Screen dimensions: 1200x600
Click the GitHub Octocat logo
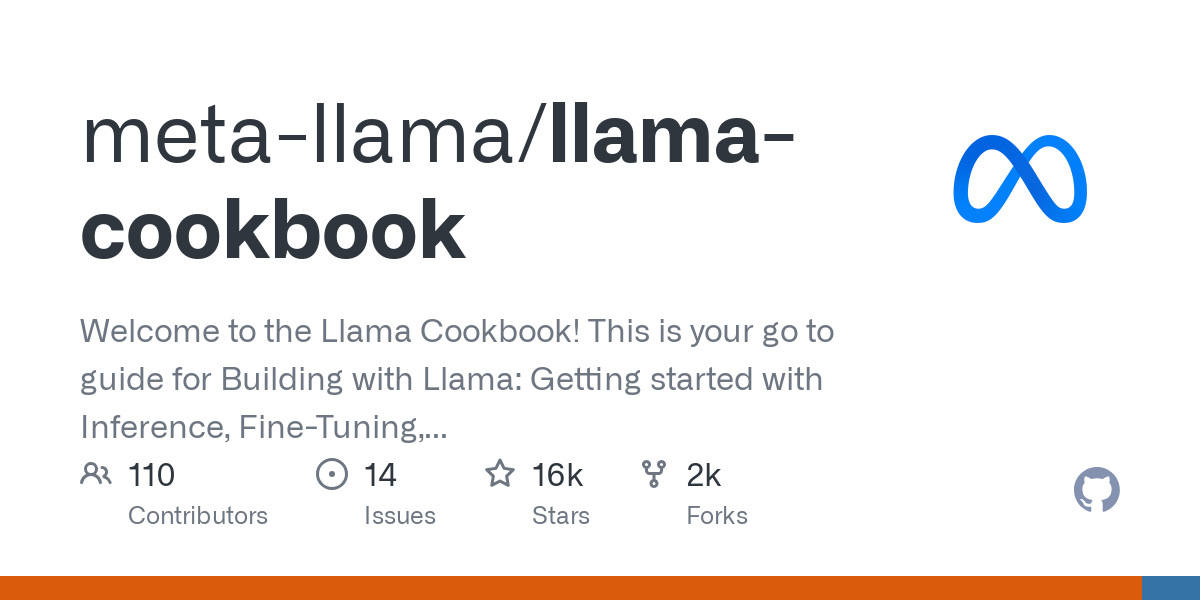(1096, 490)
